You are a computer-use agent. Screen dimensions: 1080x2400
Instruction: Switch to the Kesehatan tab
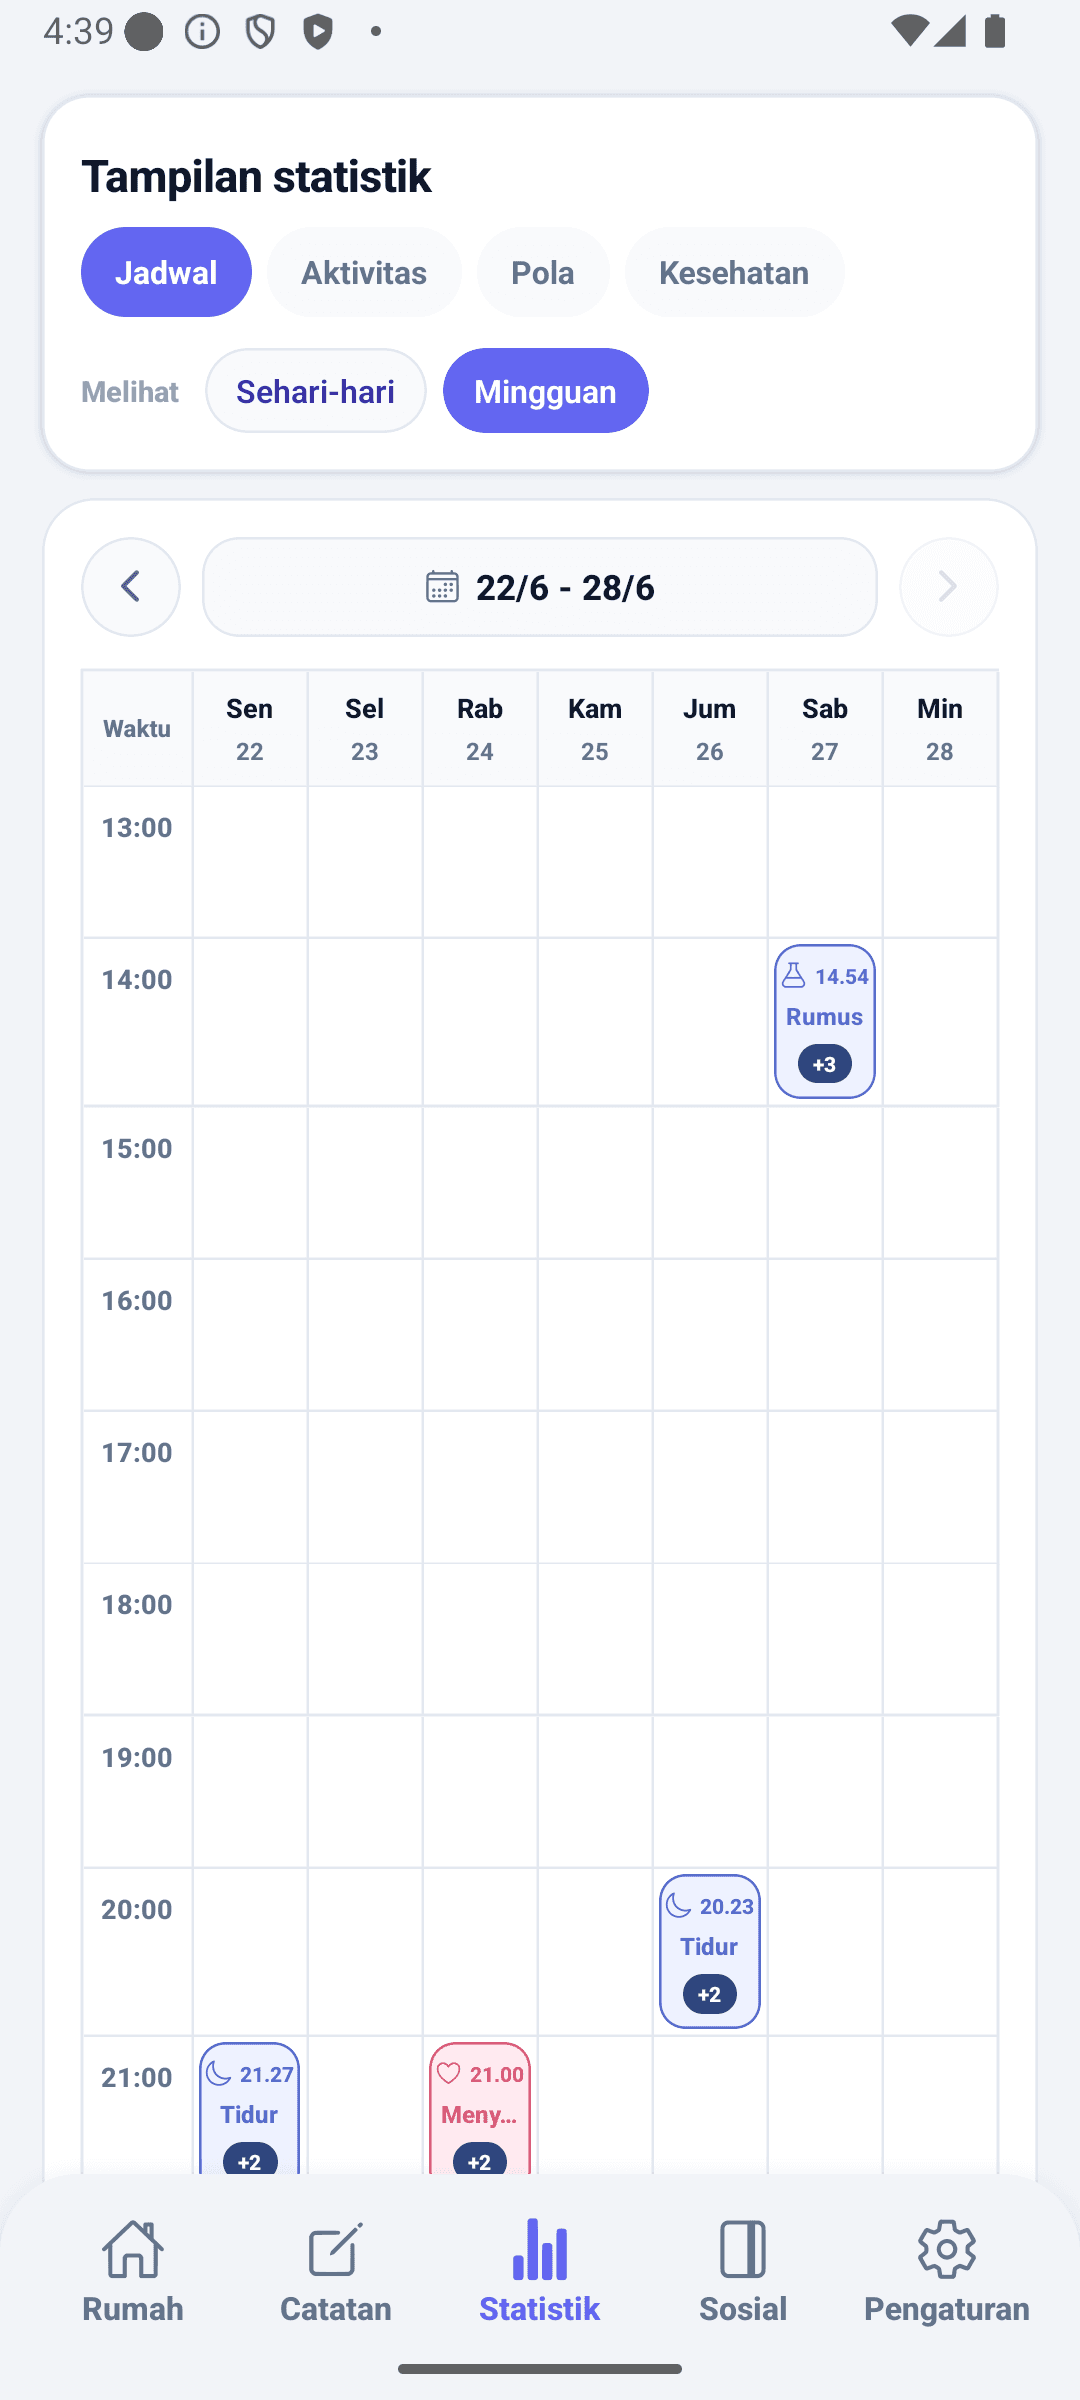[734, 272]
